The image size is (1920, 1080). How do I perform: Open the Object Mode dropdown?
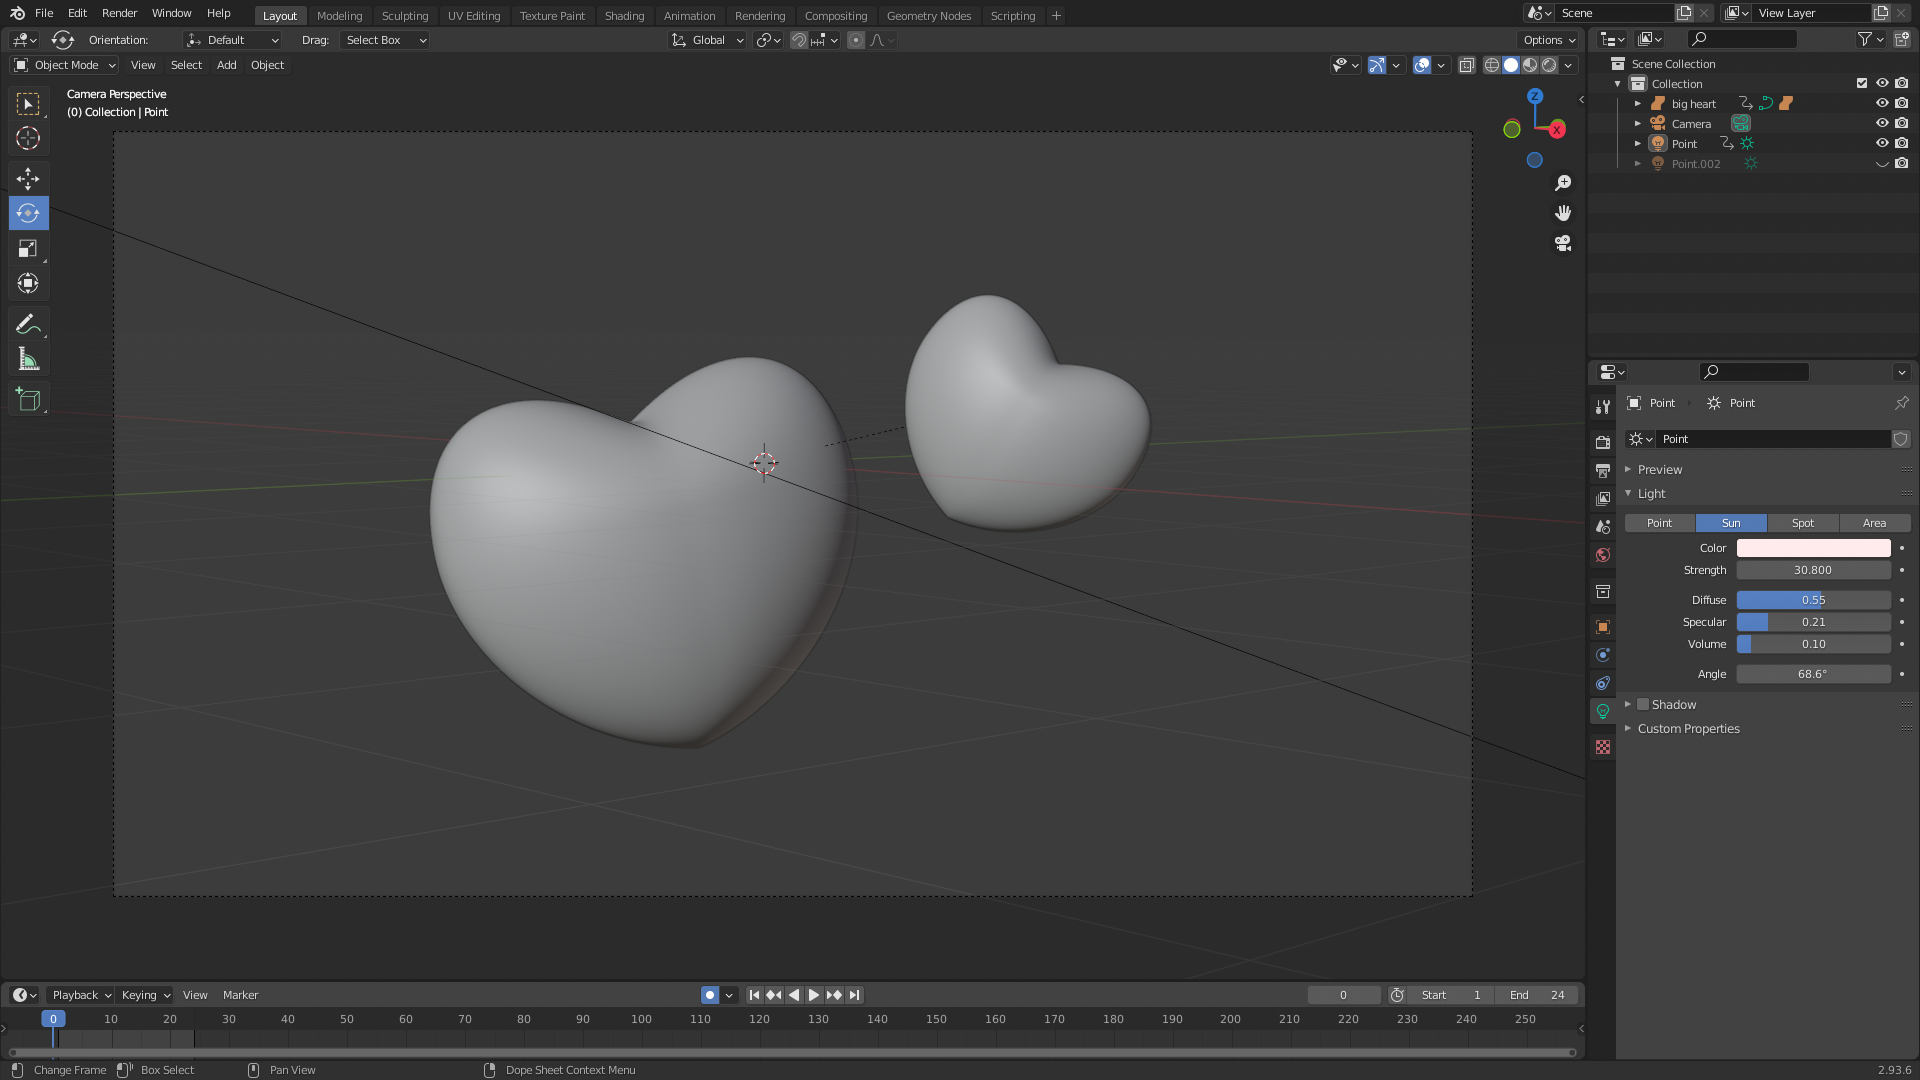(x=65, y=65)
